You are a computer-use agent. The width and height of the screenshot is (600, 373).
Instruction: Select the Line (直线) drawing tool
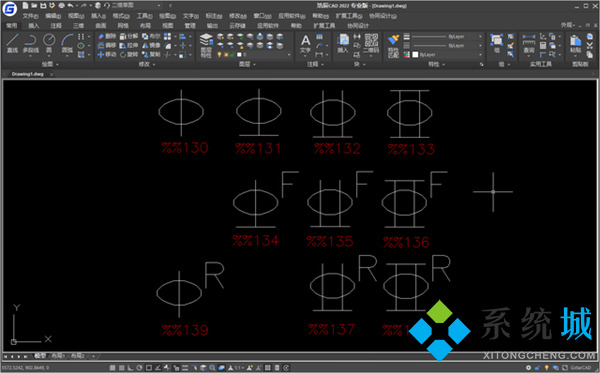[x=12, y=44]
